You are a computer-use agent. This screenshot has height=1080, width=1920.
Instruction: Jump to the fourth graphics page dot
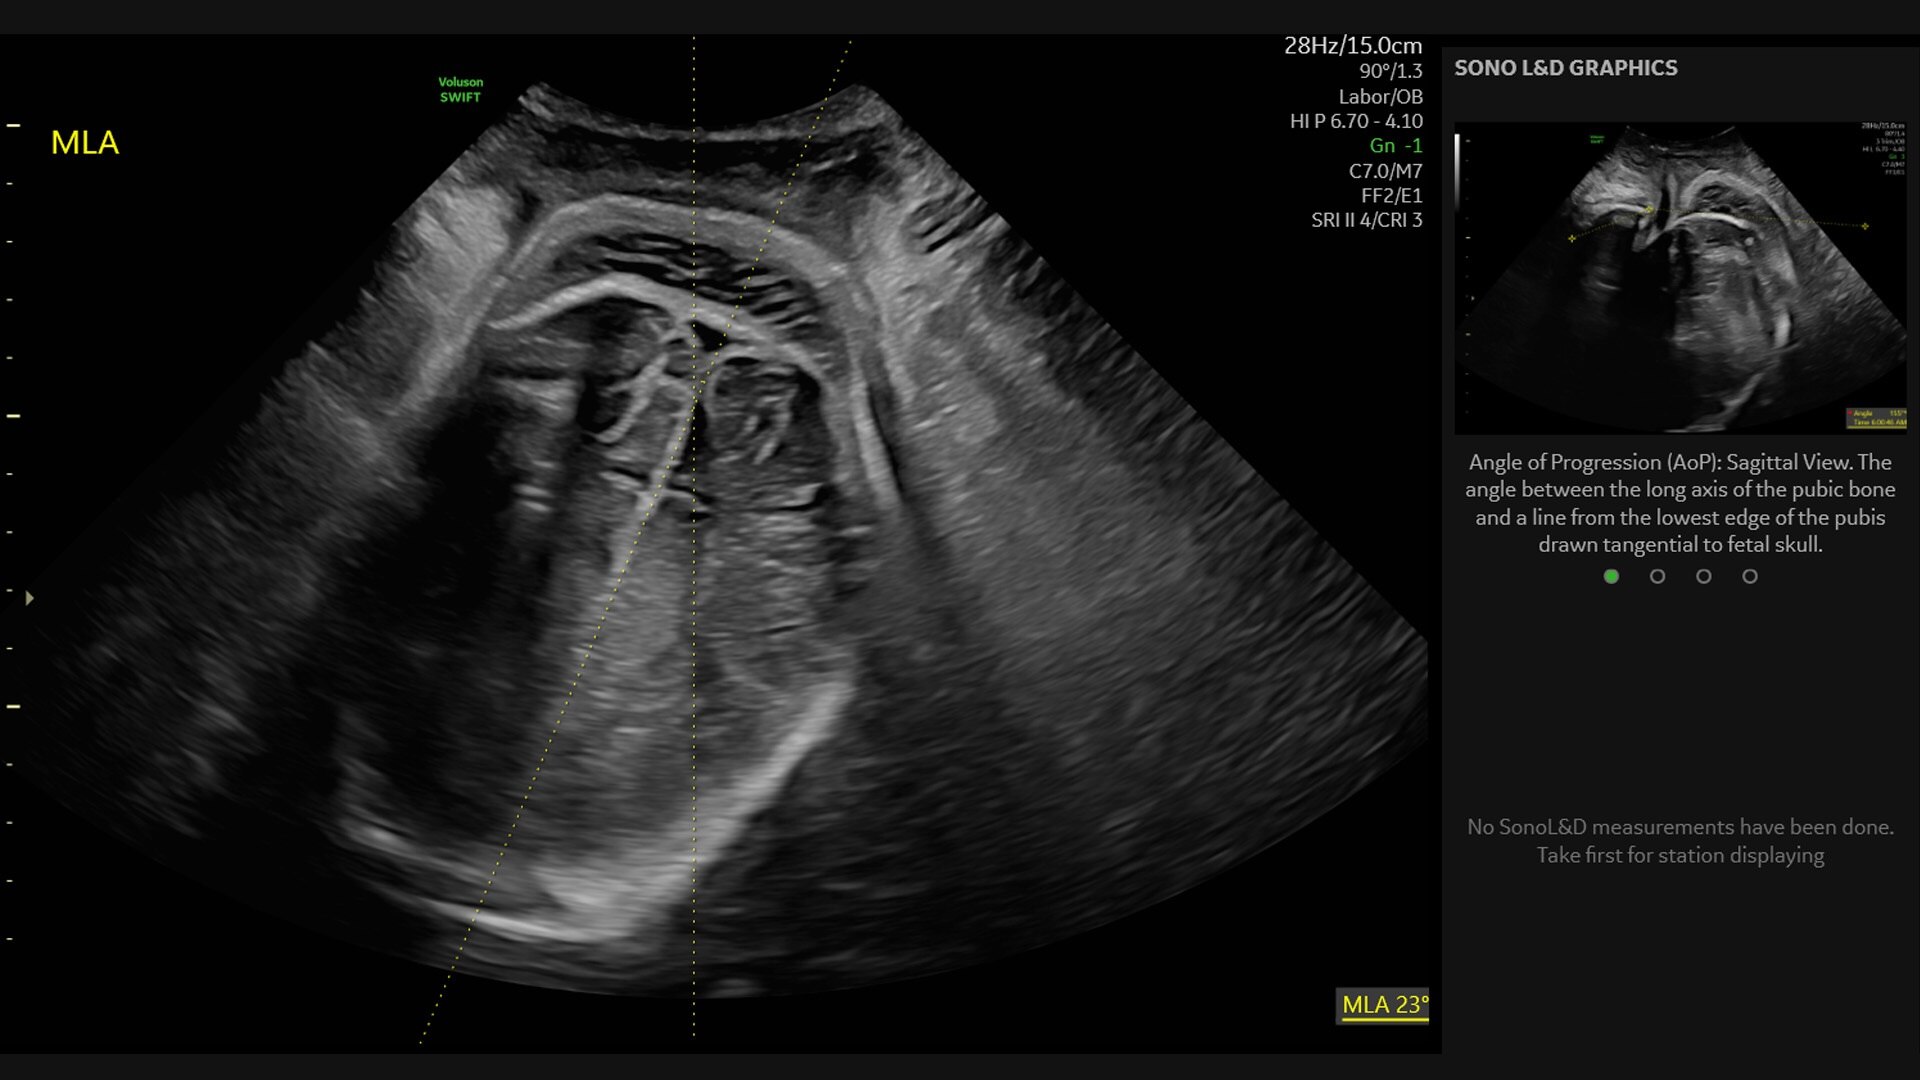click(1749, 576)
